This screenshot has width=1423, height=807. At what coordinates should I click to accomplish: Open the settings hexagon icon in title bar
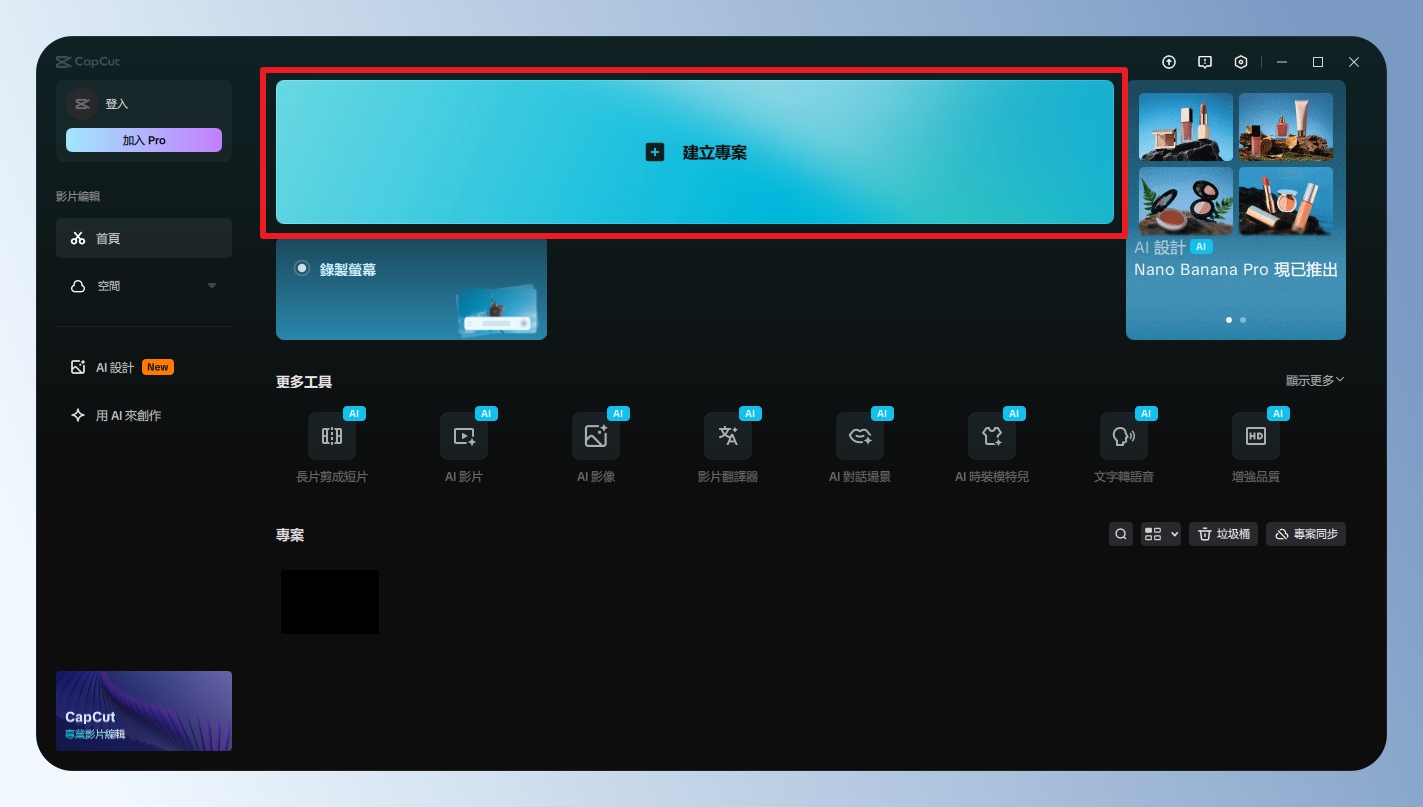(x=1241, y=62)
